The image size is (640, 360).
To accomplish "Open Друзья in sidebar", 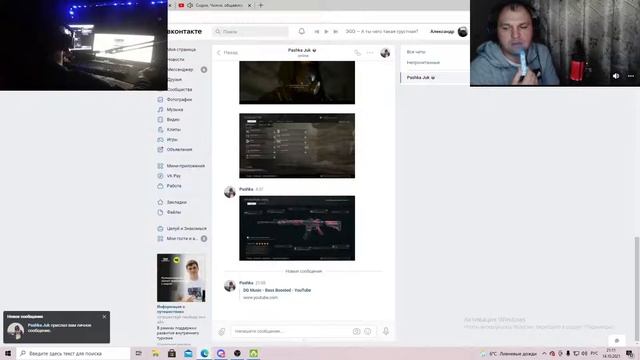I will coord(175,80).
